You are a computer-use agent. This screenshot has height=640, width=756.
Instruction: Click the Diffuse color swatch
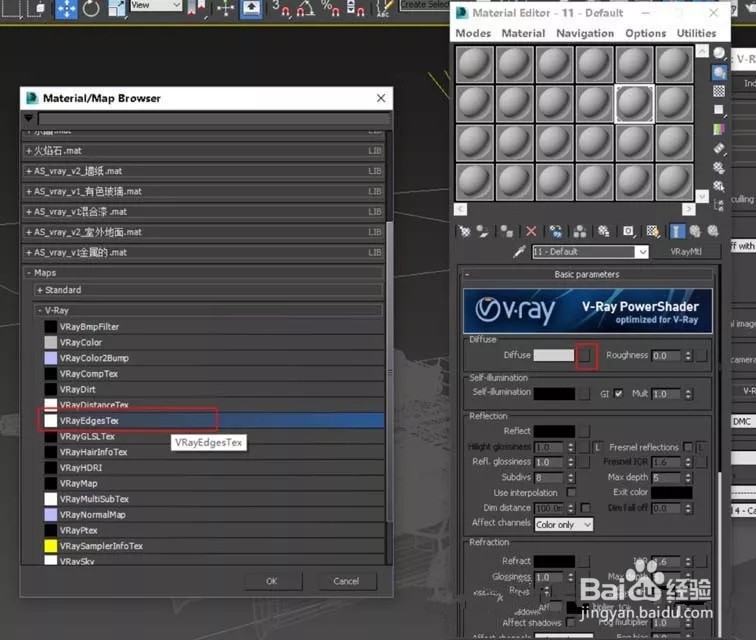click(x=554, y=355)
